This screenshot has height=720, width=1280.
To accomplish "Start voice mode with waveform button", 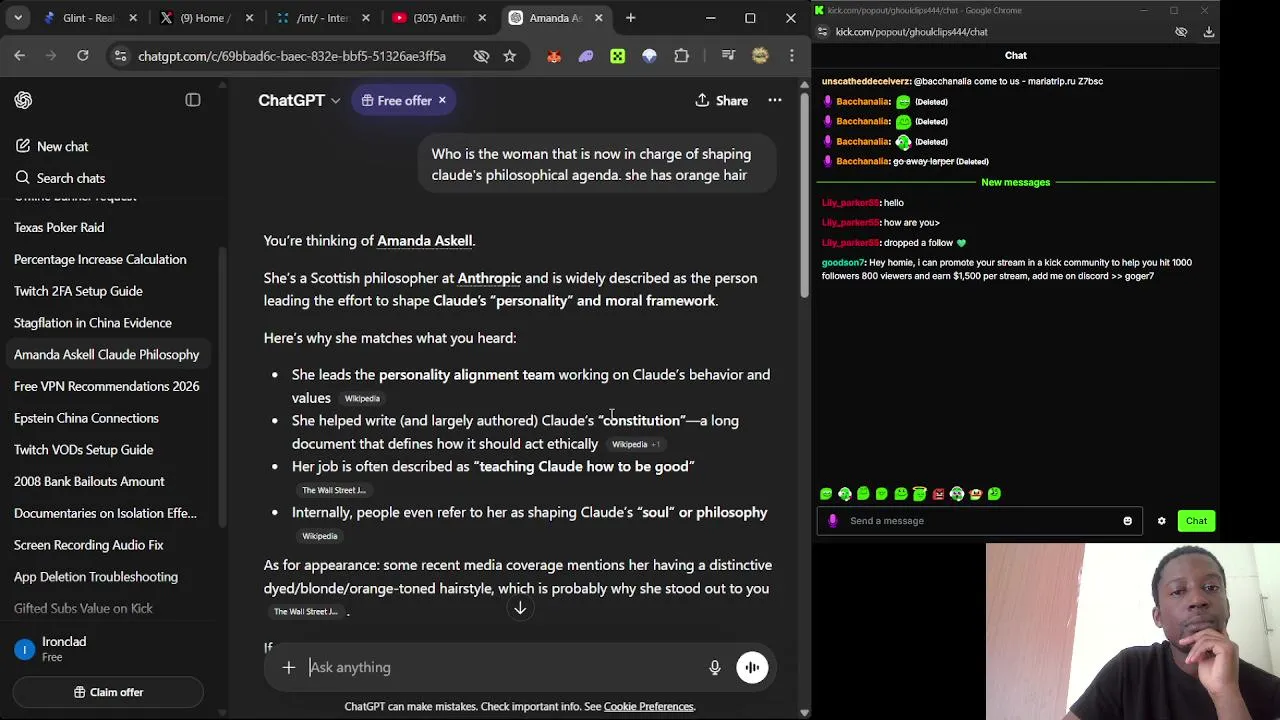I will coord(752,667).
